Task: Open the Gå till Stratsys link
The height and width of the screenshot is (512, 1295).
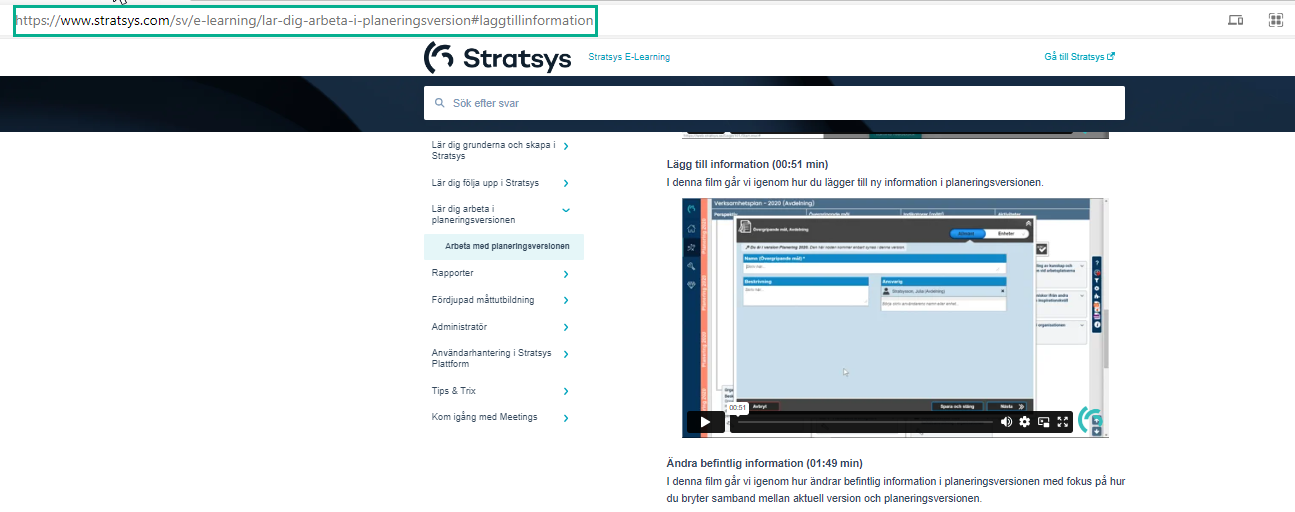Action: pos(1079,57)
